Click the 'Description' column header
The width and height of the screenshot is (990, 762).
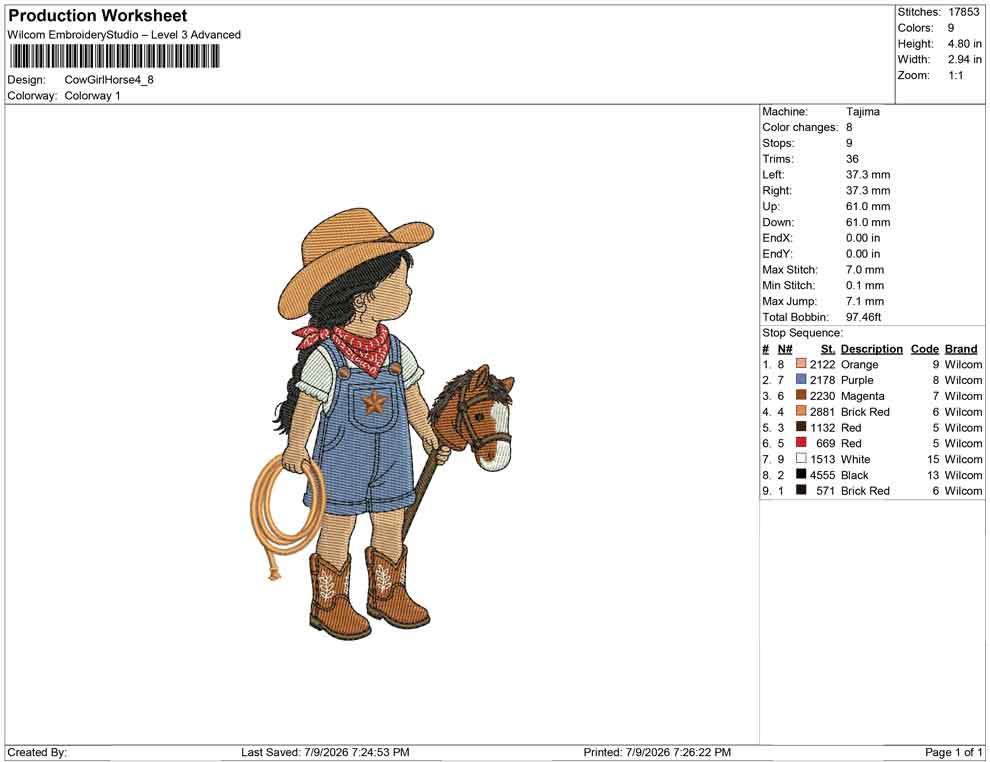click(x=871, y=348)
